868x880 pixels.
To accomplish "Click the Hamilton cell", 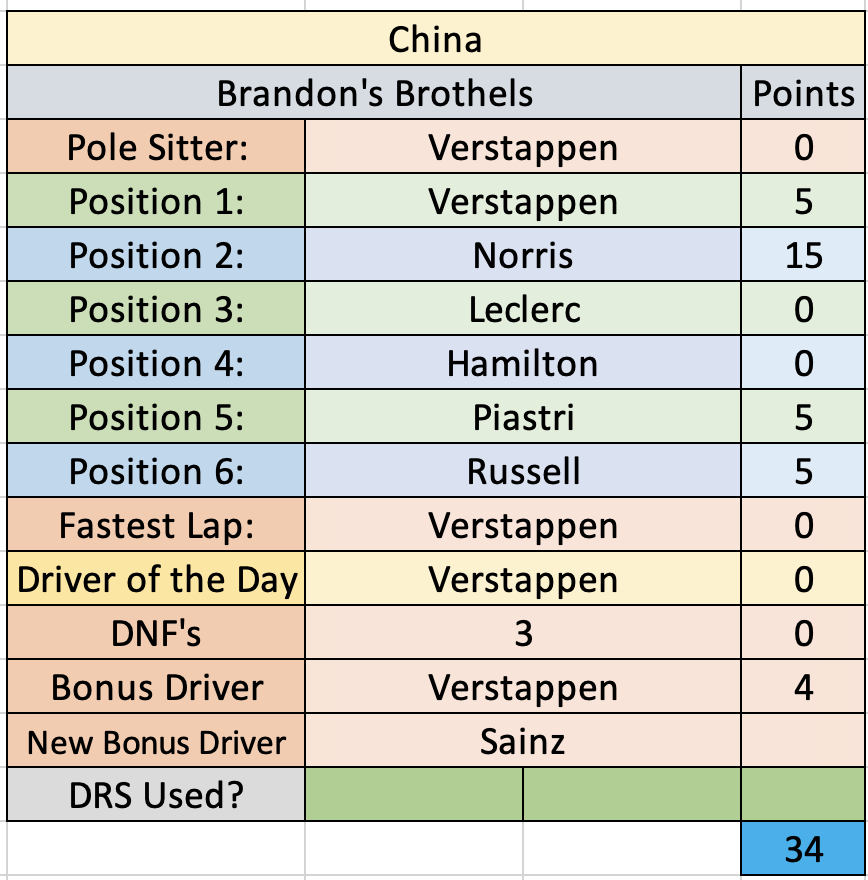I will point(523,362).
